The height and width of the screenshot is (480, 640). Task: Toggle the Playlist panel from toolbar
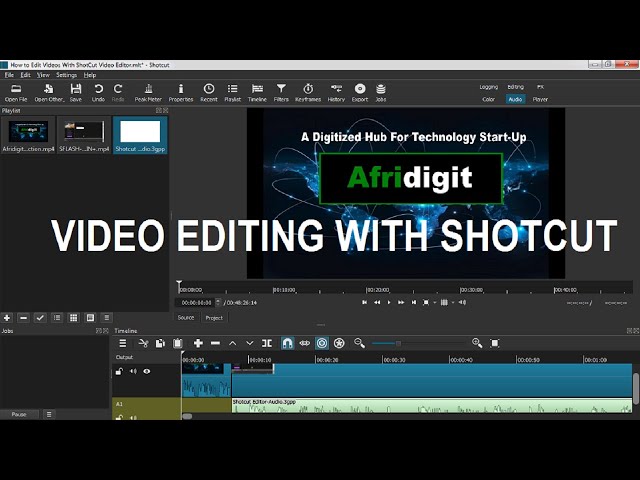233,93
